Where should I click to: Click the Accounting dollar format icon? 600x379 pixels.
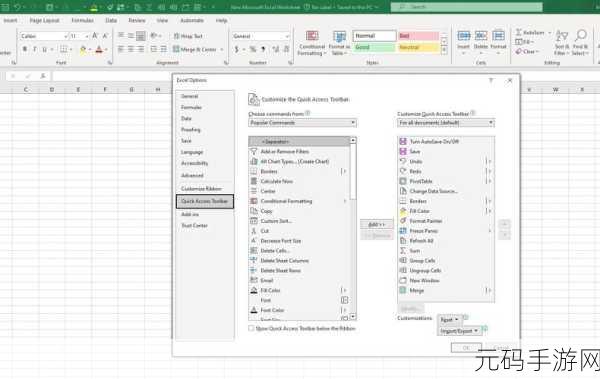(236, 49)
